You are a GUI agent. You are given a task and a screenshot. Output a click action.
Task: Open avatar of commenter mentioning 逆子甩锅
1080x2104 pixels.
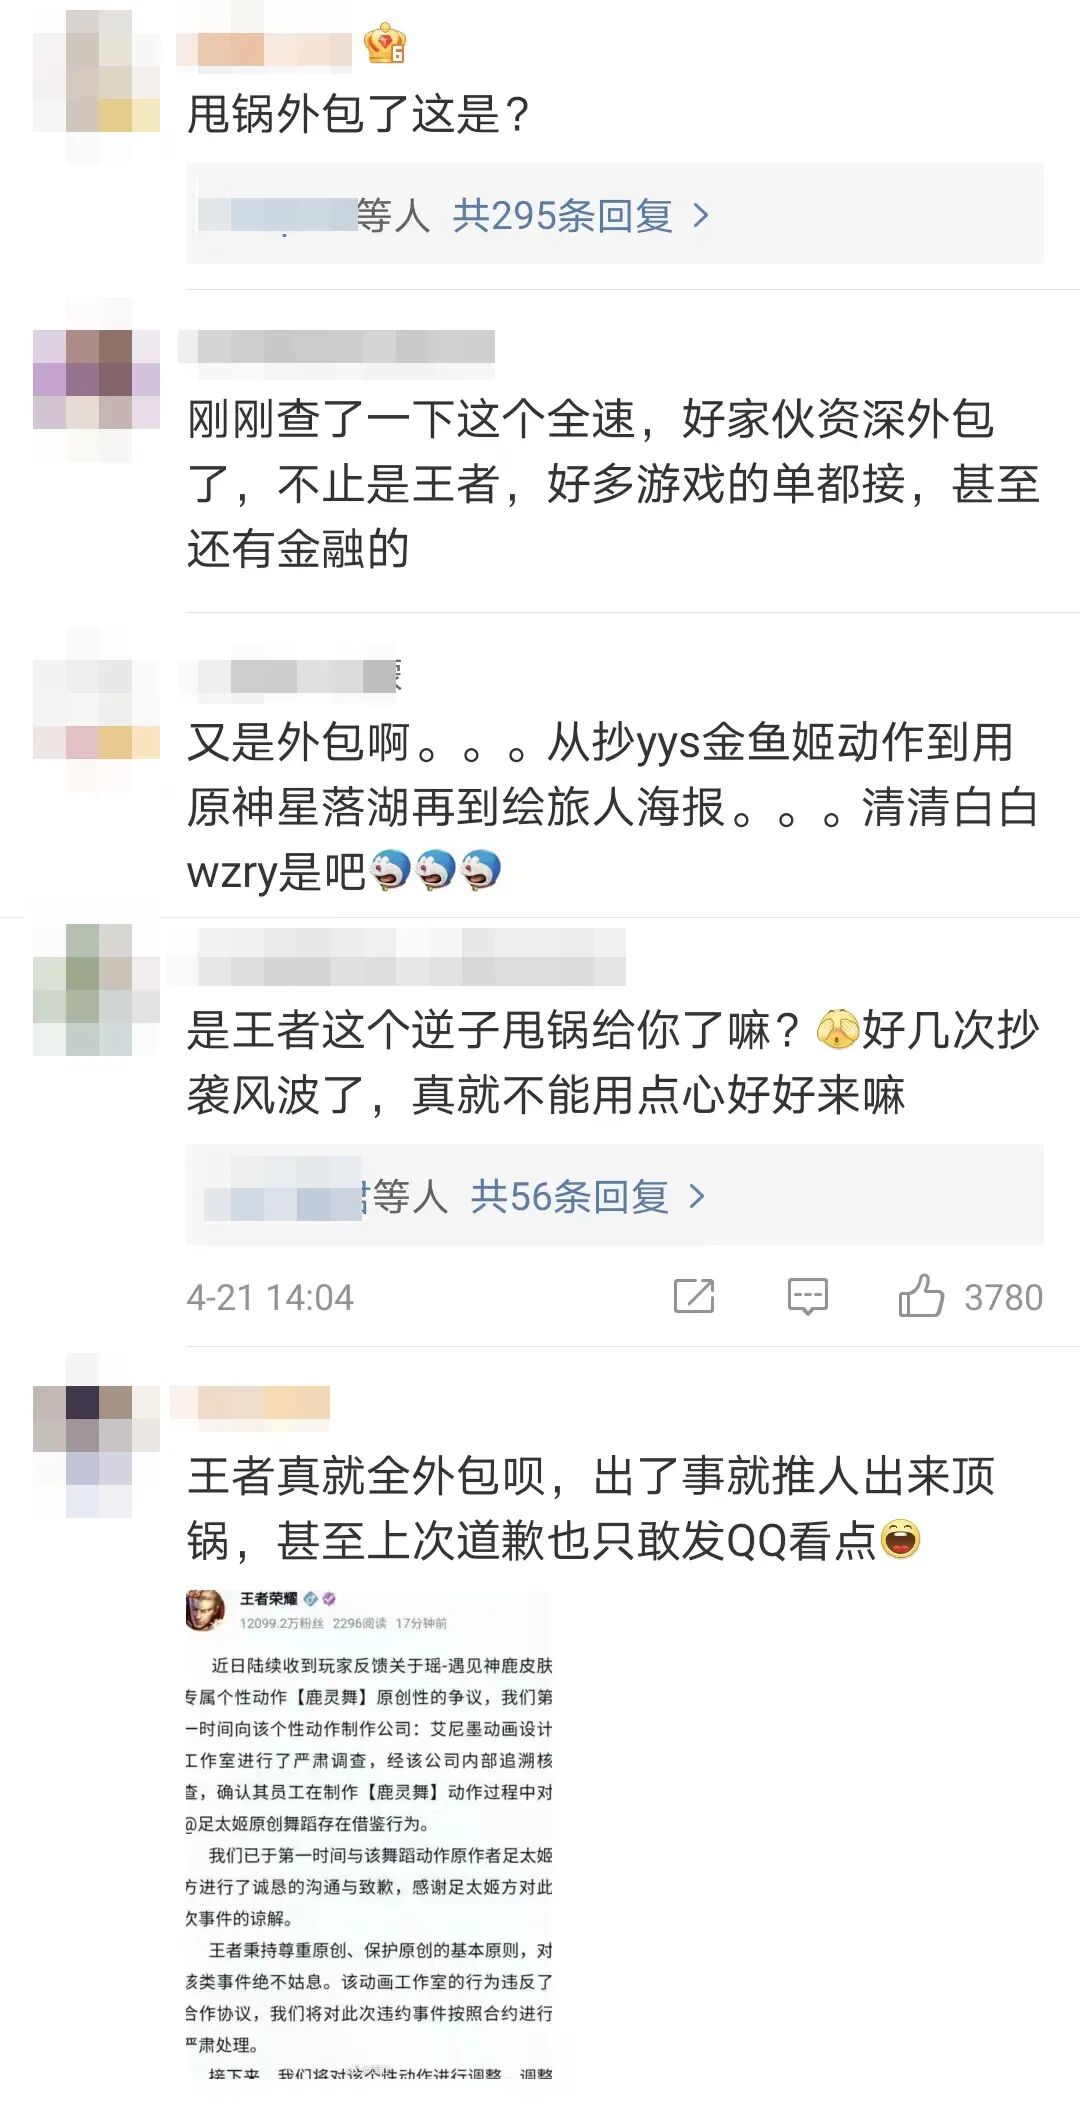(x=97, y=990)
